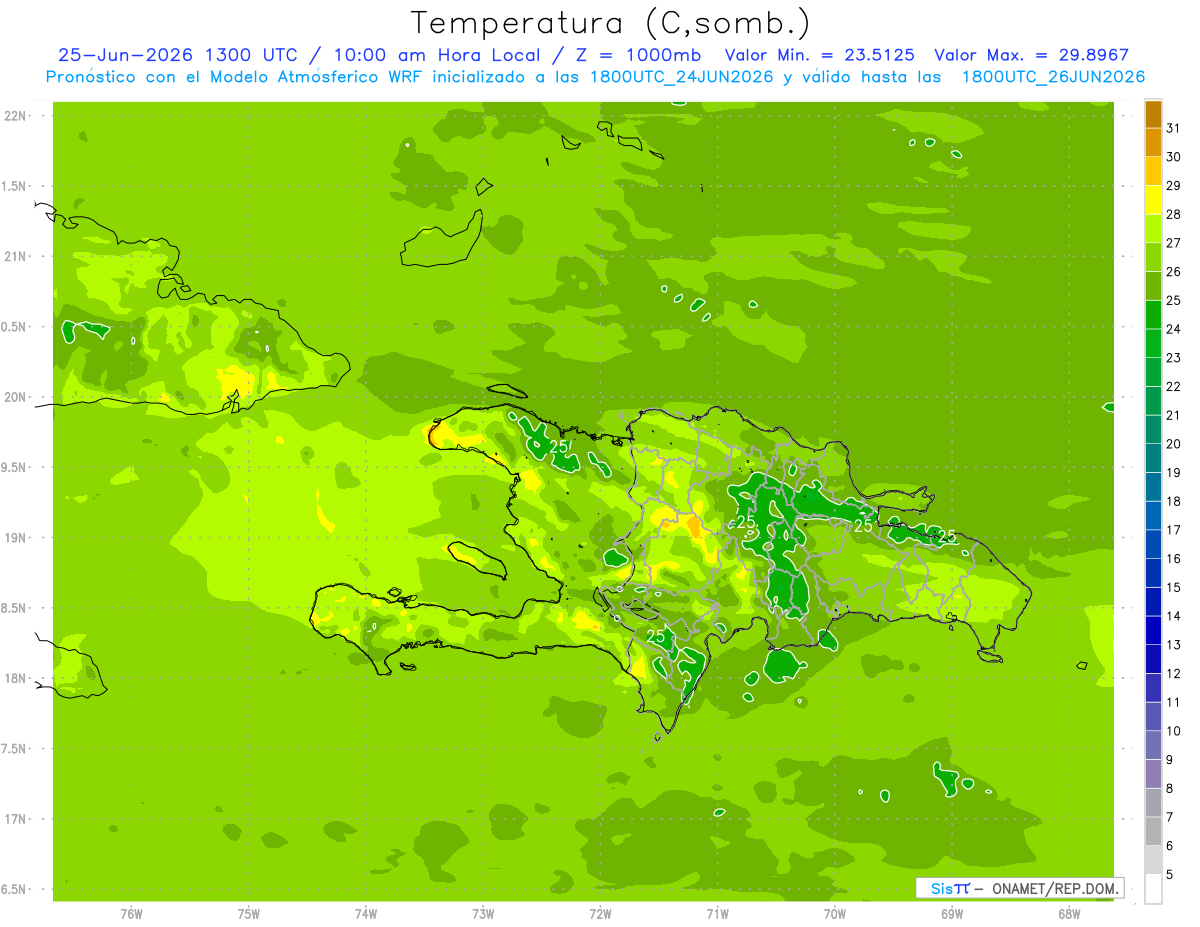The width and height of the screenshot is (1200, 927).
Task: Click the blue 16–17 legend color swatch
Action: [1153, 544]
